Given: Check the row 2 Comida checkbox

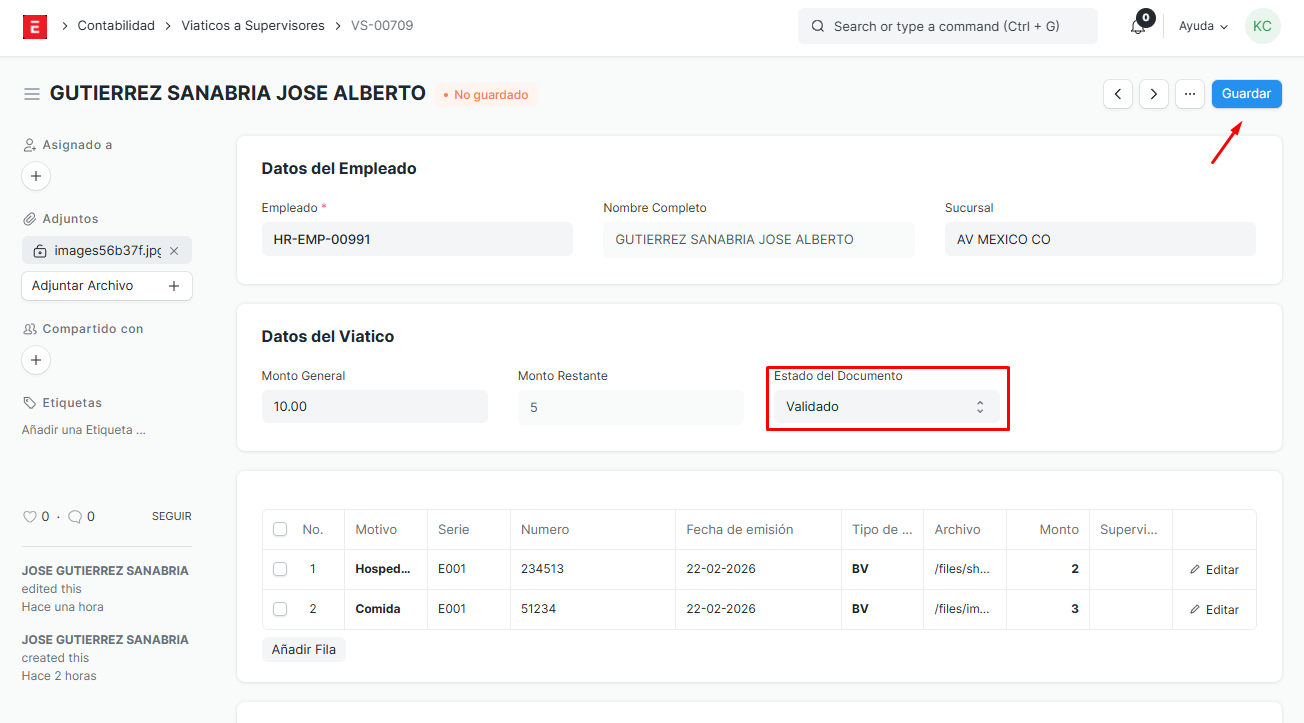Looking at the screenshot, I should [280, 609].
